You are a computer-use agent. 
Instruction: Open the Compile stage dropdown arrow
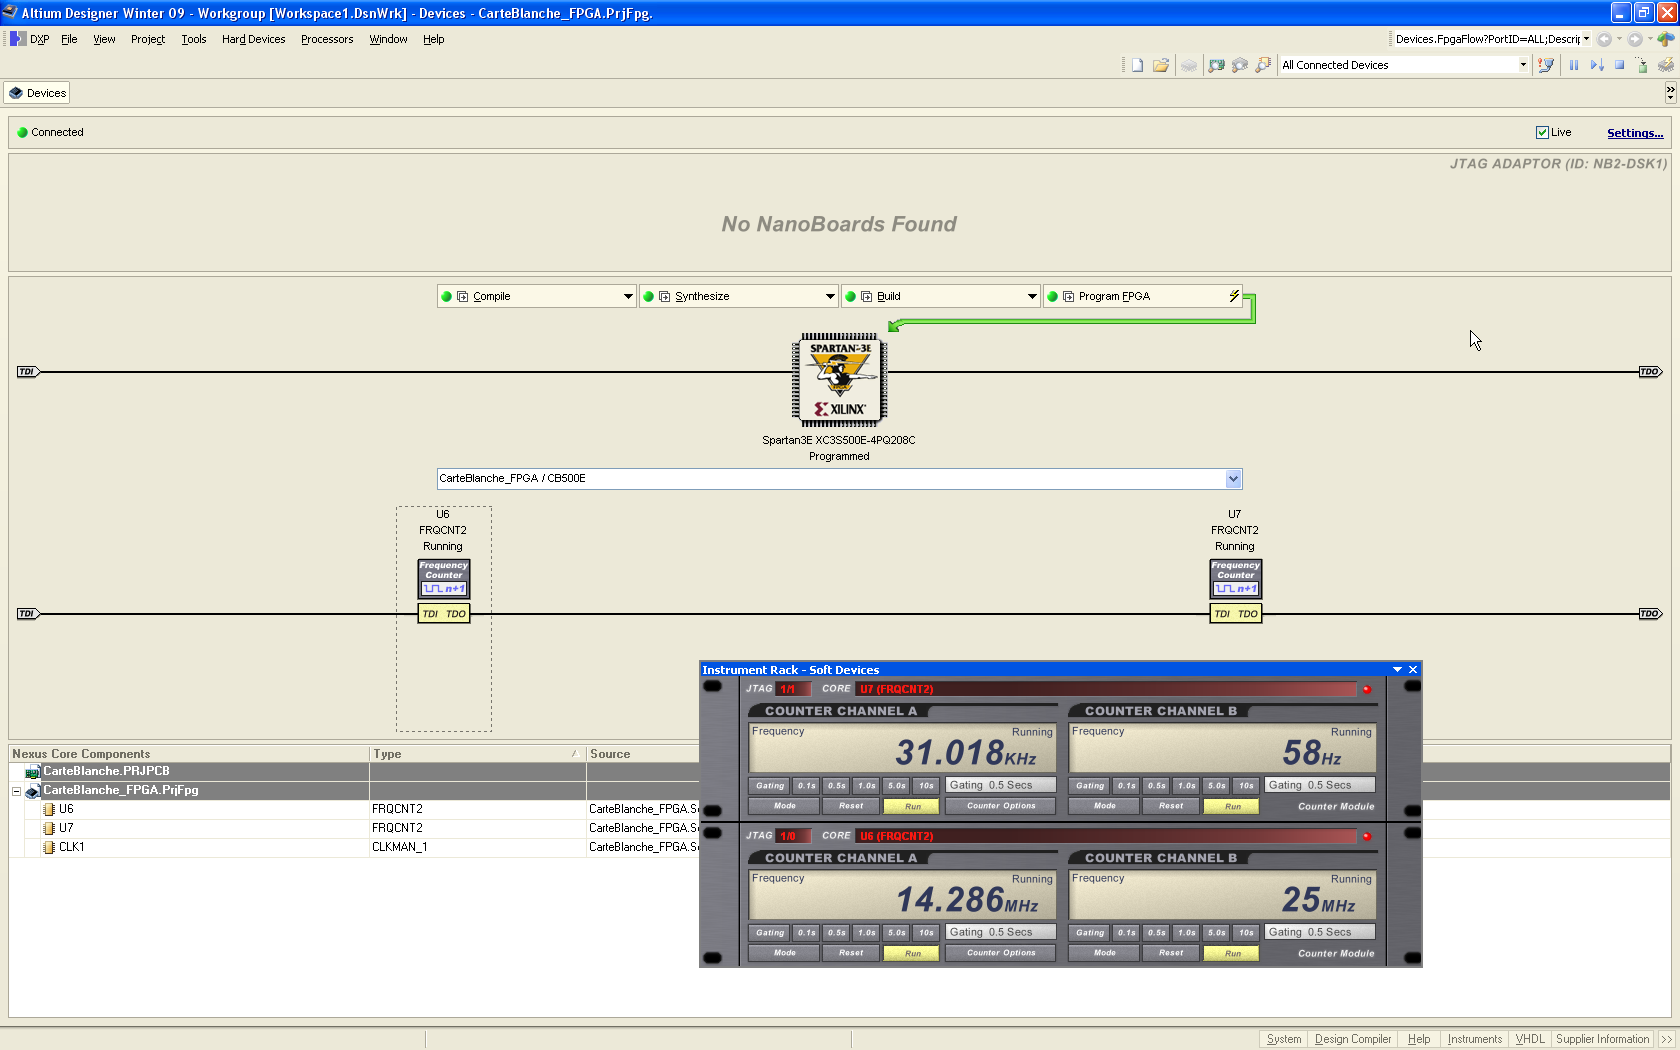(x=628, y=296)
